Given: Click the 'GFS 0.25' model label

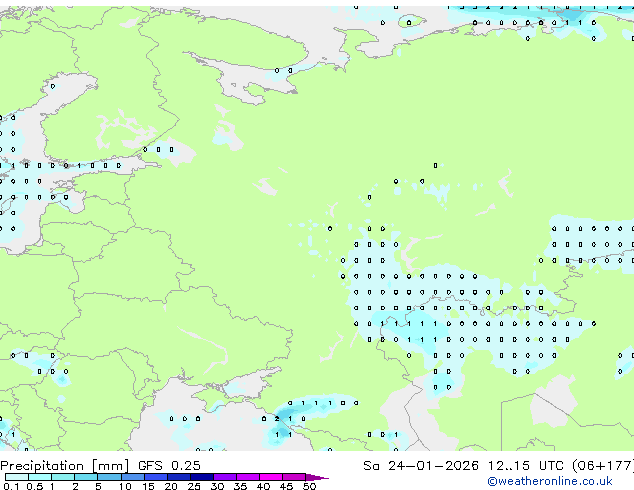Looking at the screenshot, I should (169, 466).
